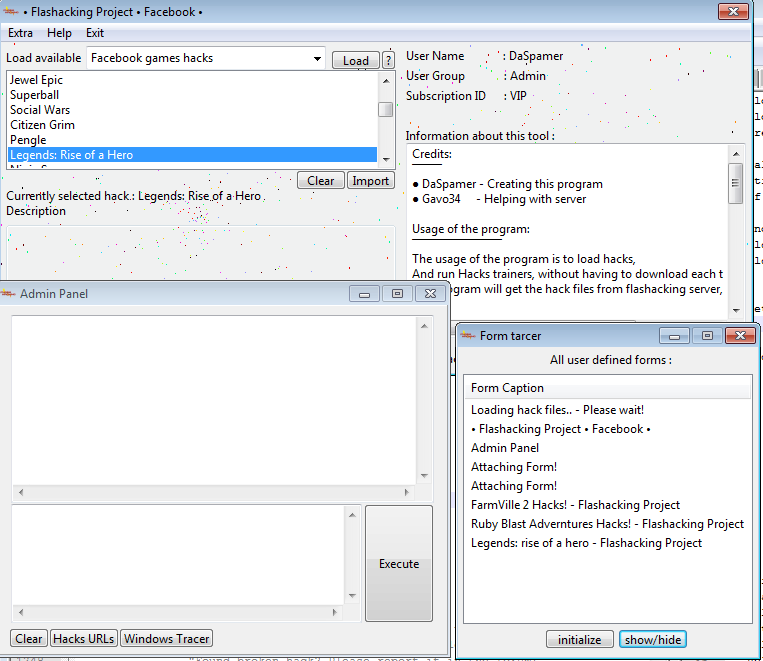Expand the Facebook games hacks dropdown
Viewport: 763px width, 661px height.
point(317,58)
